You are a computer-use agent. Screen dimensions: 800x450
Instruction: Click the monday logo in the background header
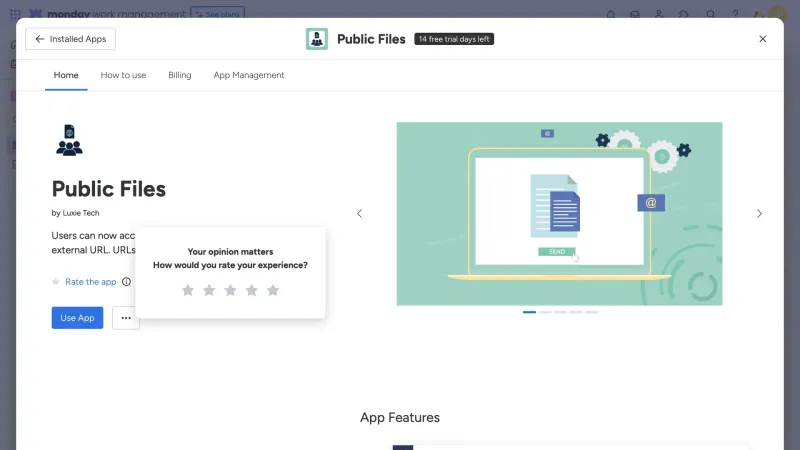(36, 14)
